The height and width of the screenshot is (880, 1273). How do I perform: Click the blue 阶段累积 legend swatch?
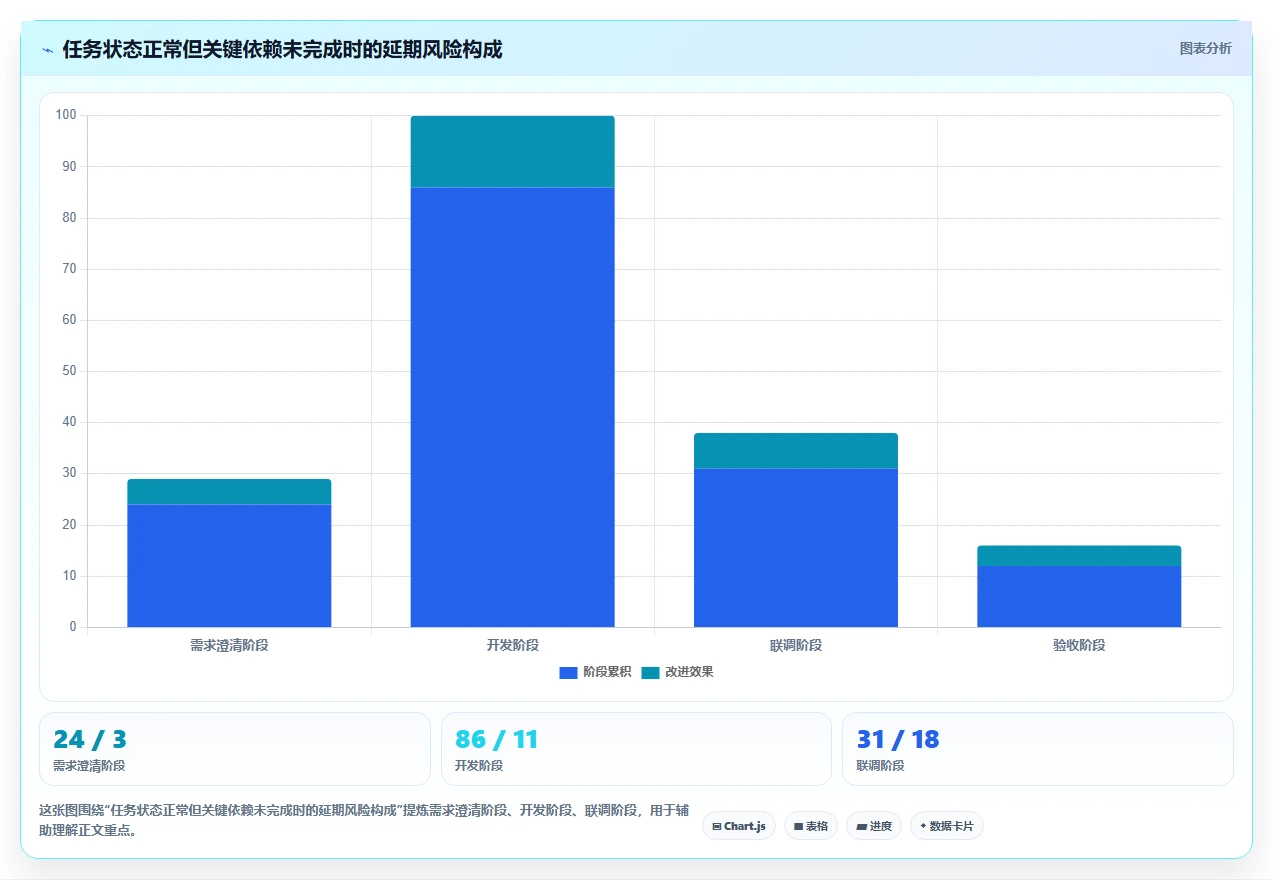pos(568,672)
